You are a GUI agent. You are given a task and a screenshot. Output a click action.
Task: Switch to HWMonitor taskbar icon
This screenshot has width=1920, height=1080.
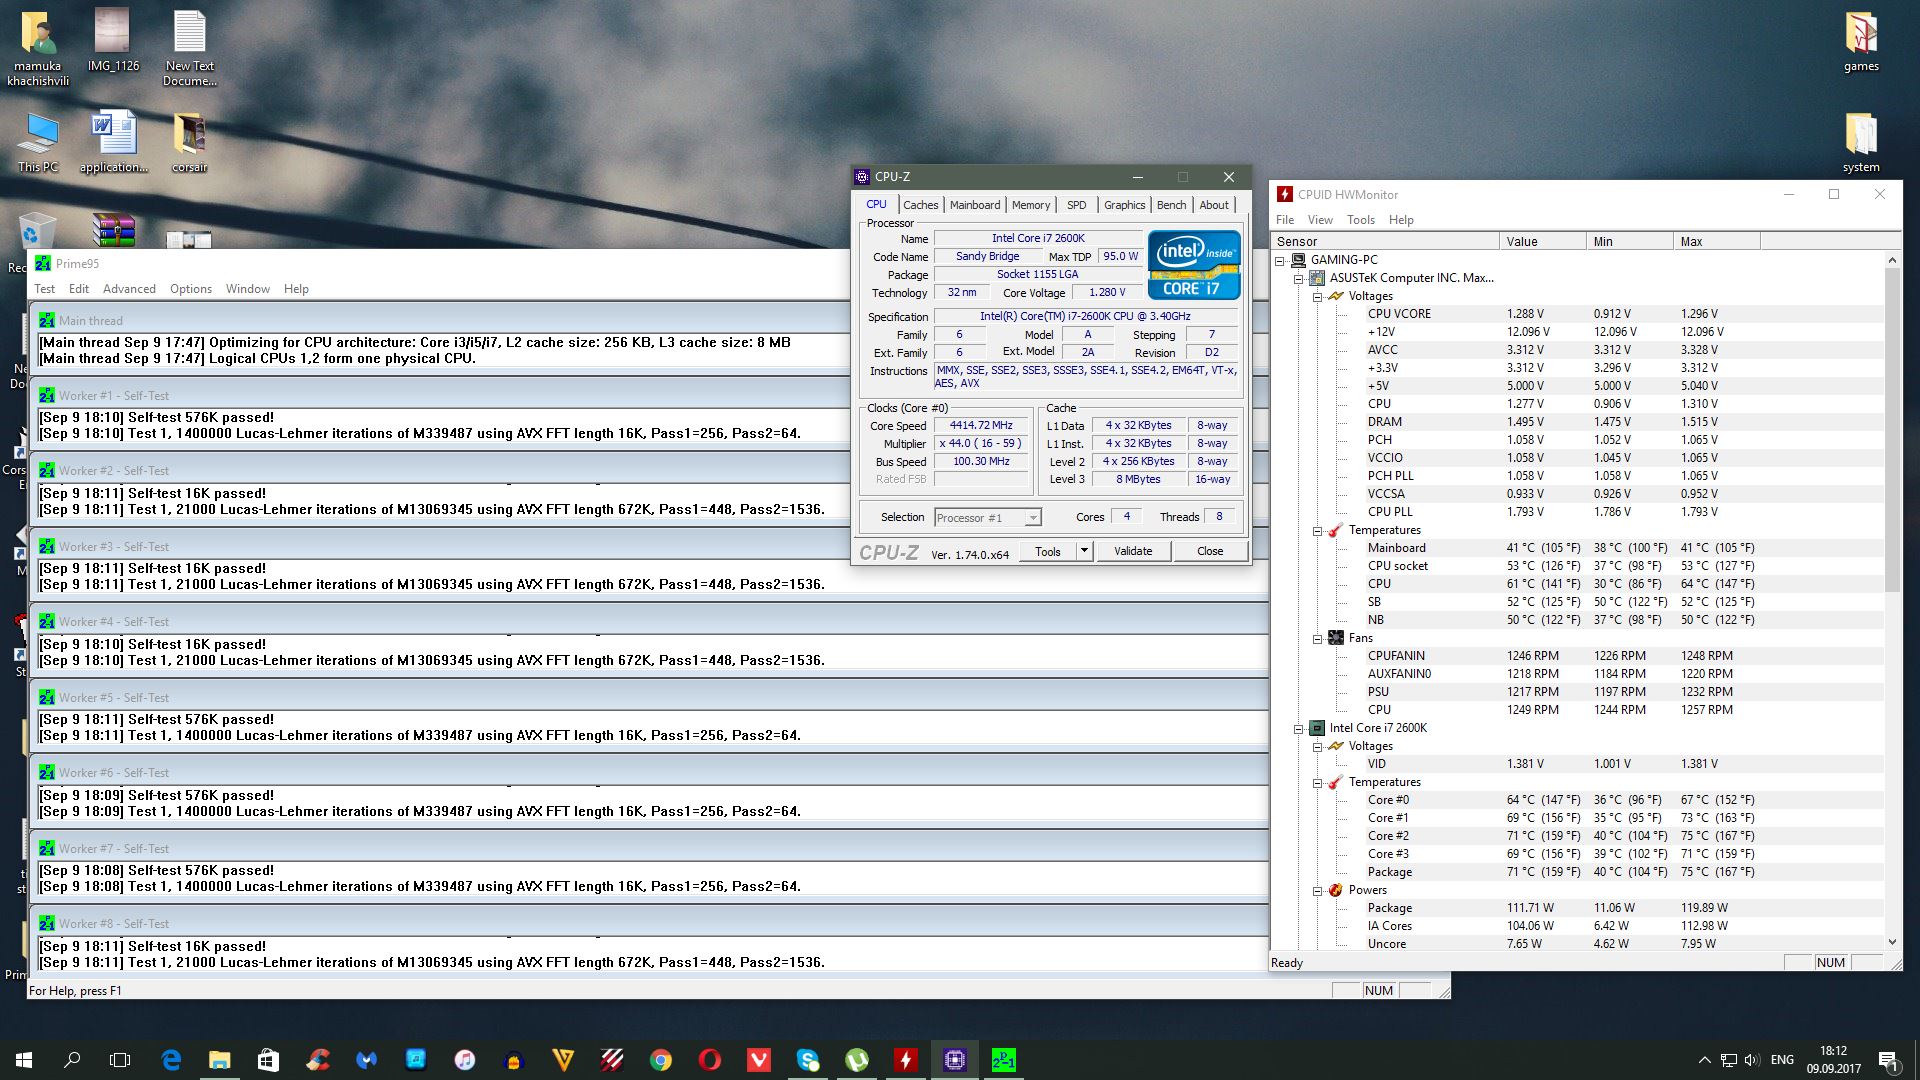tap(906, 1060)
